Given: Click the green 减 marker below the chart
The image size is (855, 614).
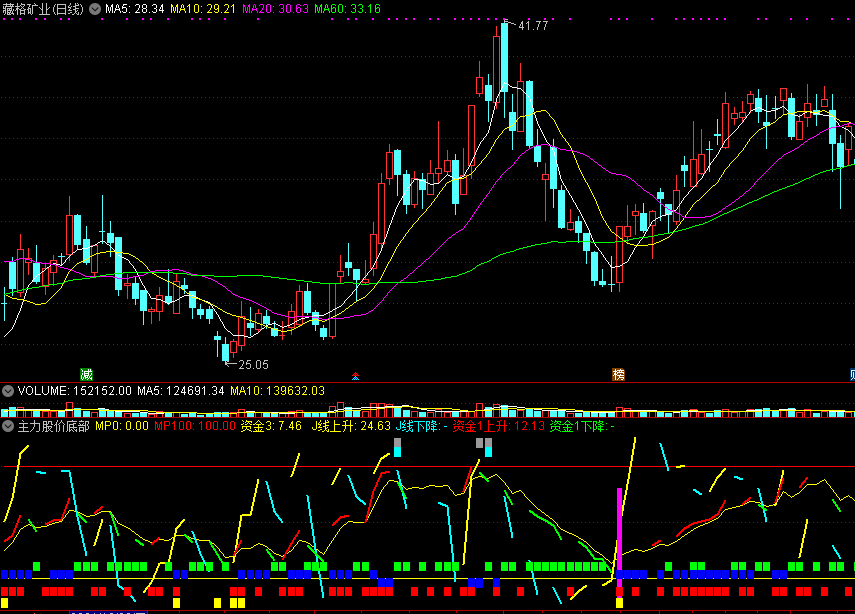Looking at the screenshot, I should click(86, 375).
